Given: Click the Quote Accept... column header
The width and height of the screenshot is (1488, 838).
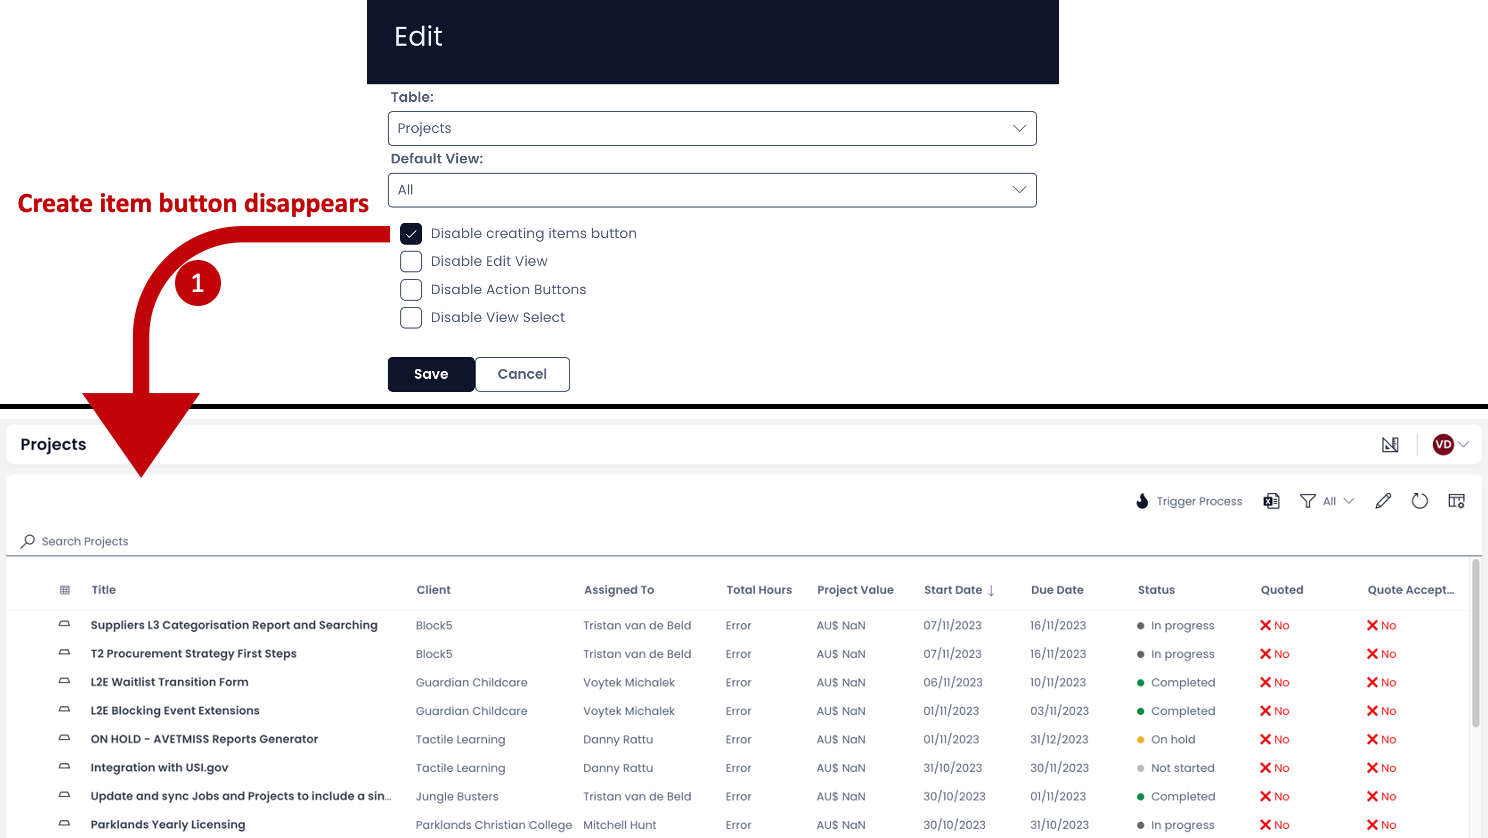Looking at the screenshot, I should [x=1411, y=590].
